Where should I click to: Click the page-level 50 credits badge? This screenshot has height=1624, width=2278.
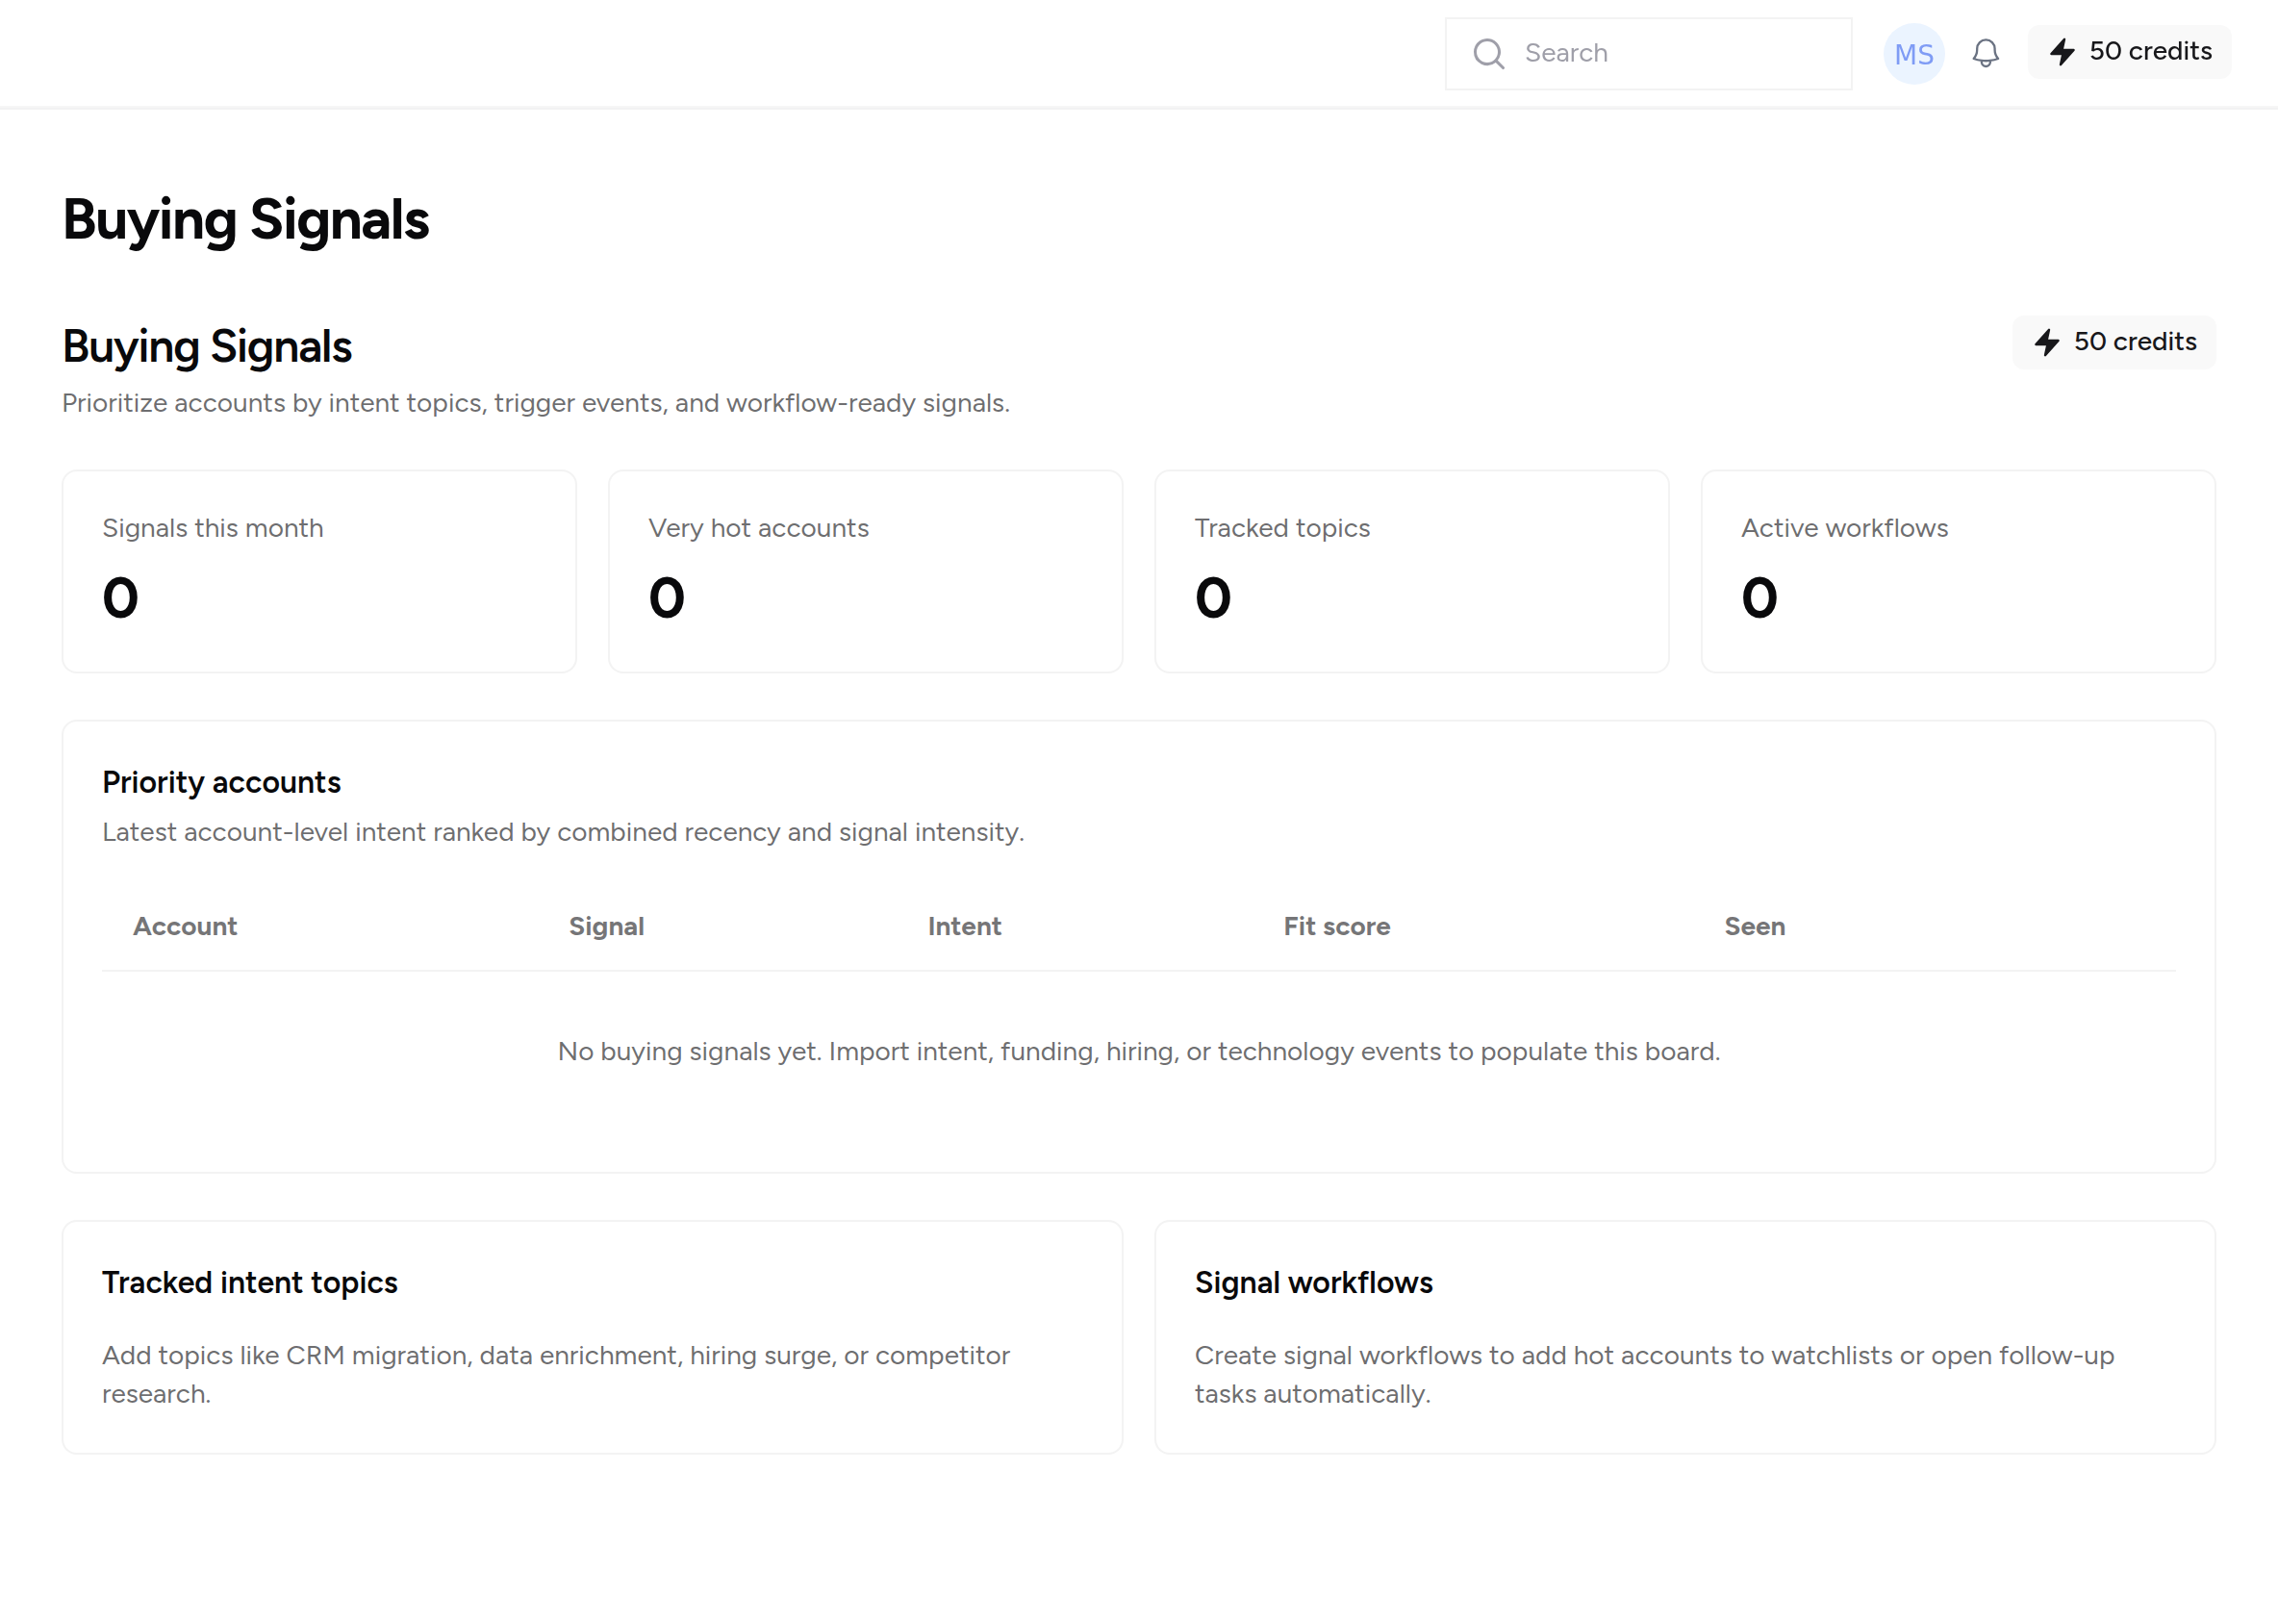pyautogui.click(x=2113, y=342)
